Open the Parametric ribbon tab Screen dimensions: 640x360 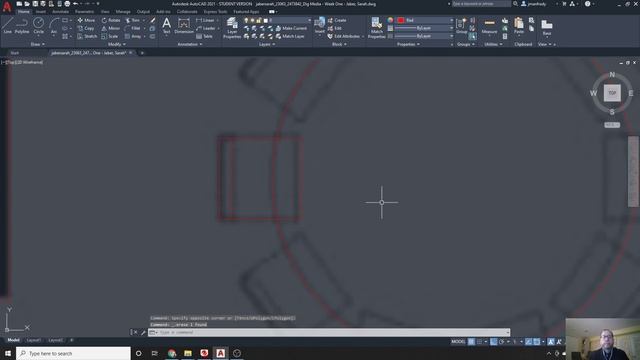[84, 11]
